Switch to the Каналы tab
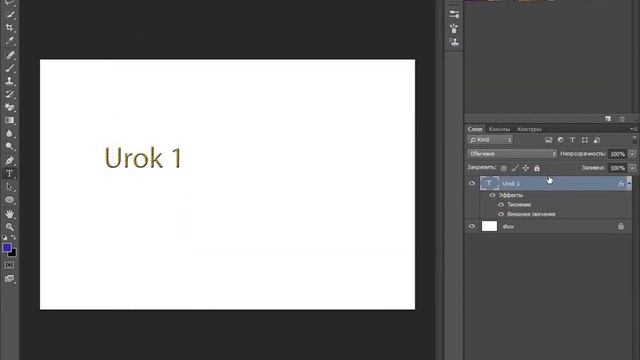 click(499, 129)
